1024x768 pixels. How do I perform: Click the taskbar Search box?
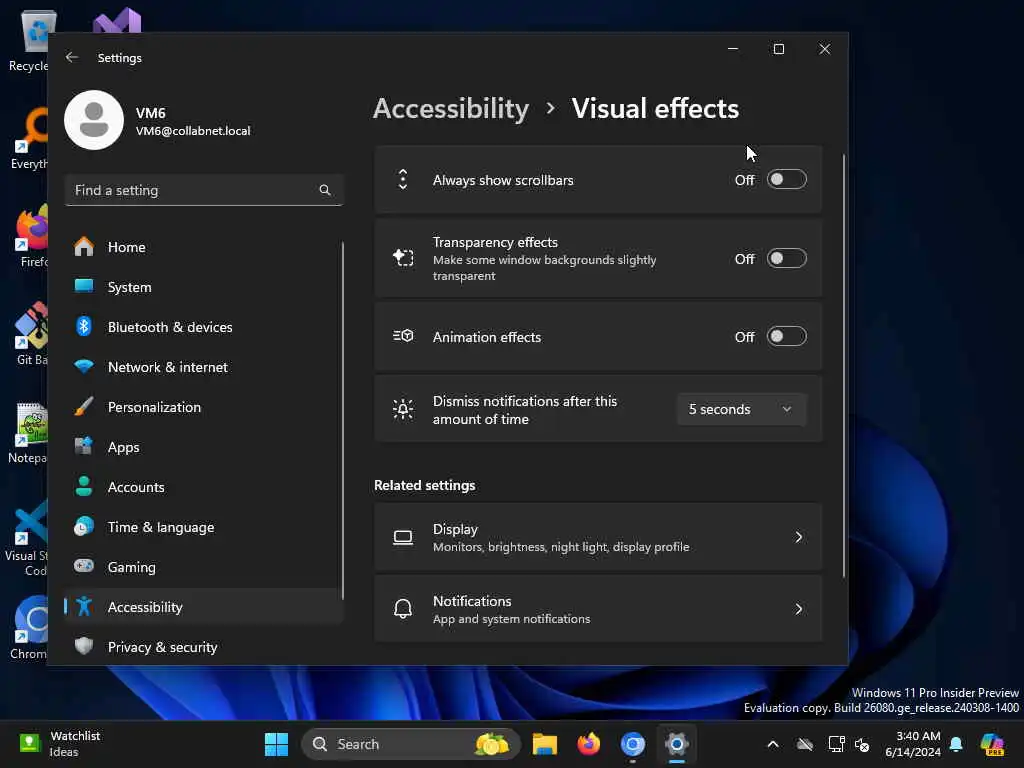(x=411, y=744)
